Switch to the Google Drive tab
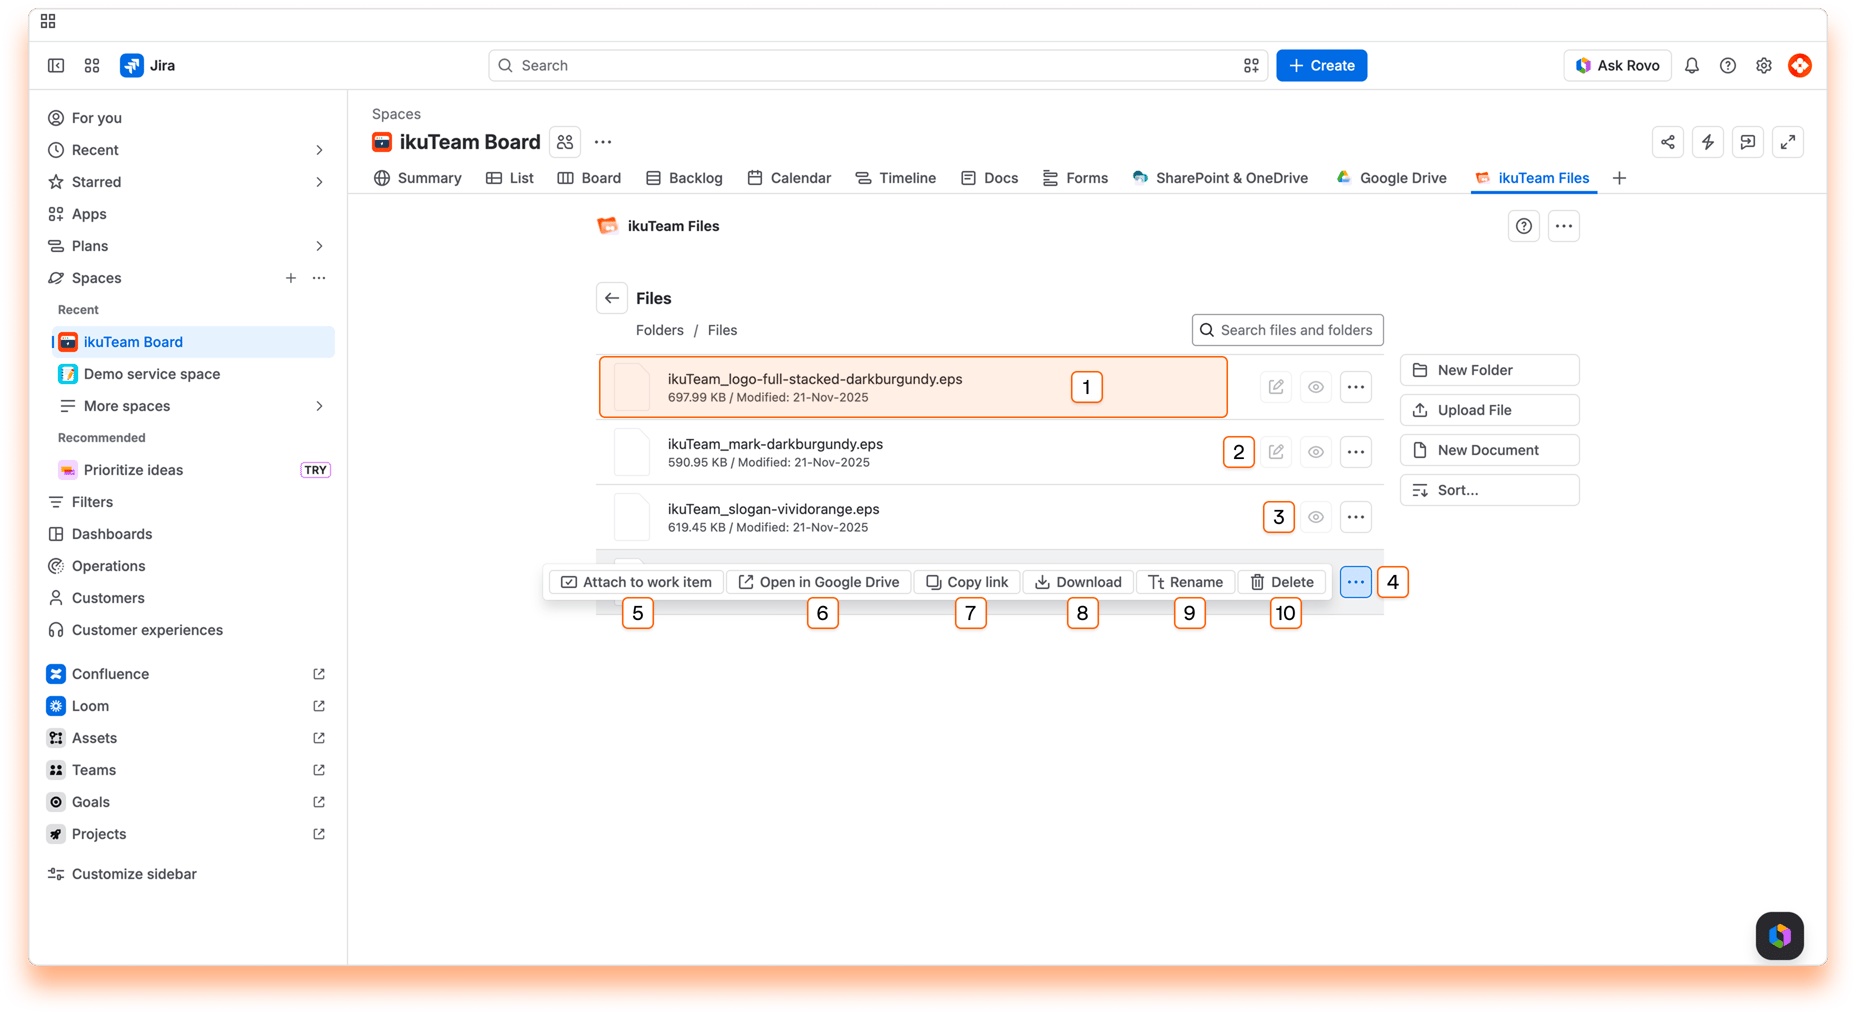1856x1014 pixels. (1391, 178)
